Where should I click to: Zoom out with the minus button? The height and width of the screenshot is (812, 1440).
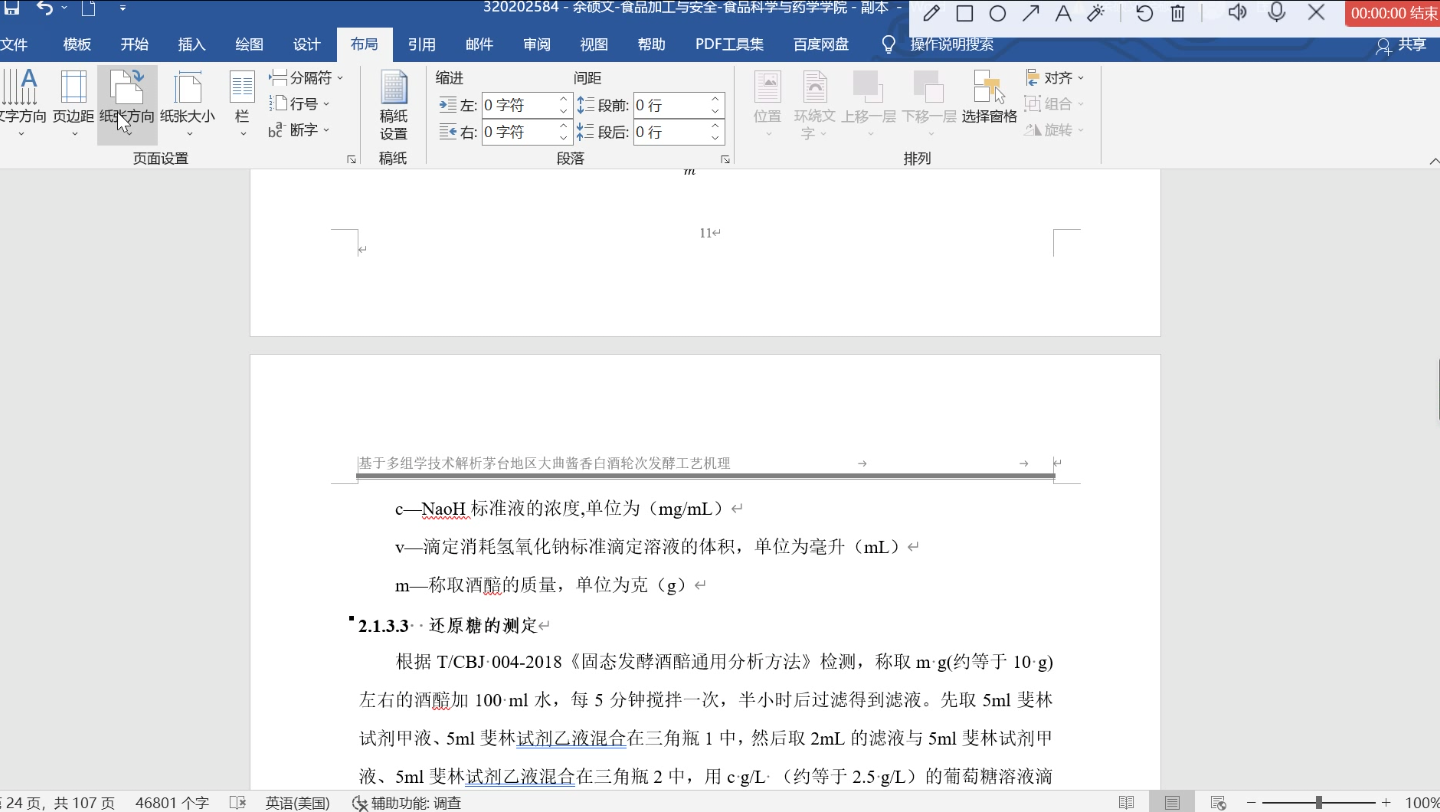tap(1250, 802)
